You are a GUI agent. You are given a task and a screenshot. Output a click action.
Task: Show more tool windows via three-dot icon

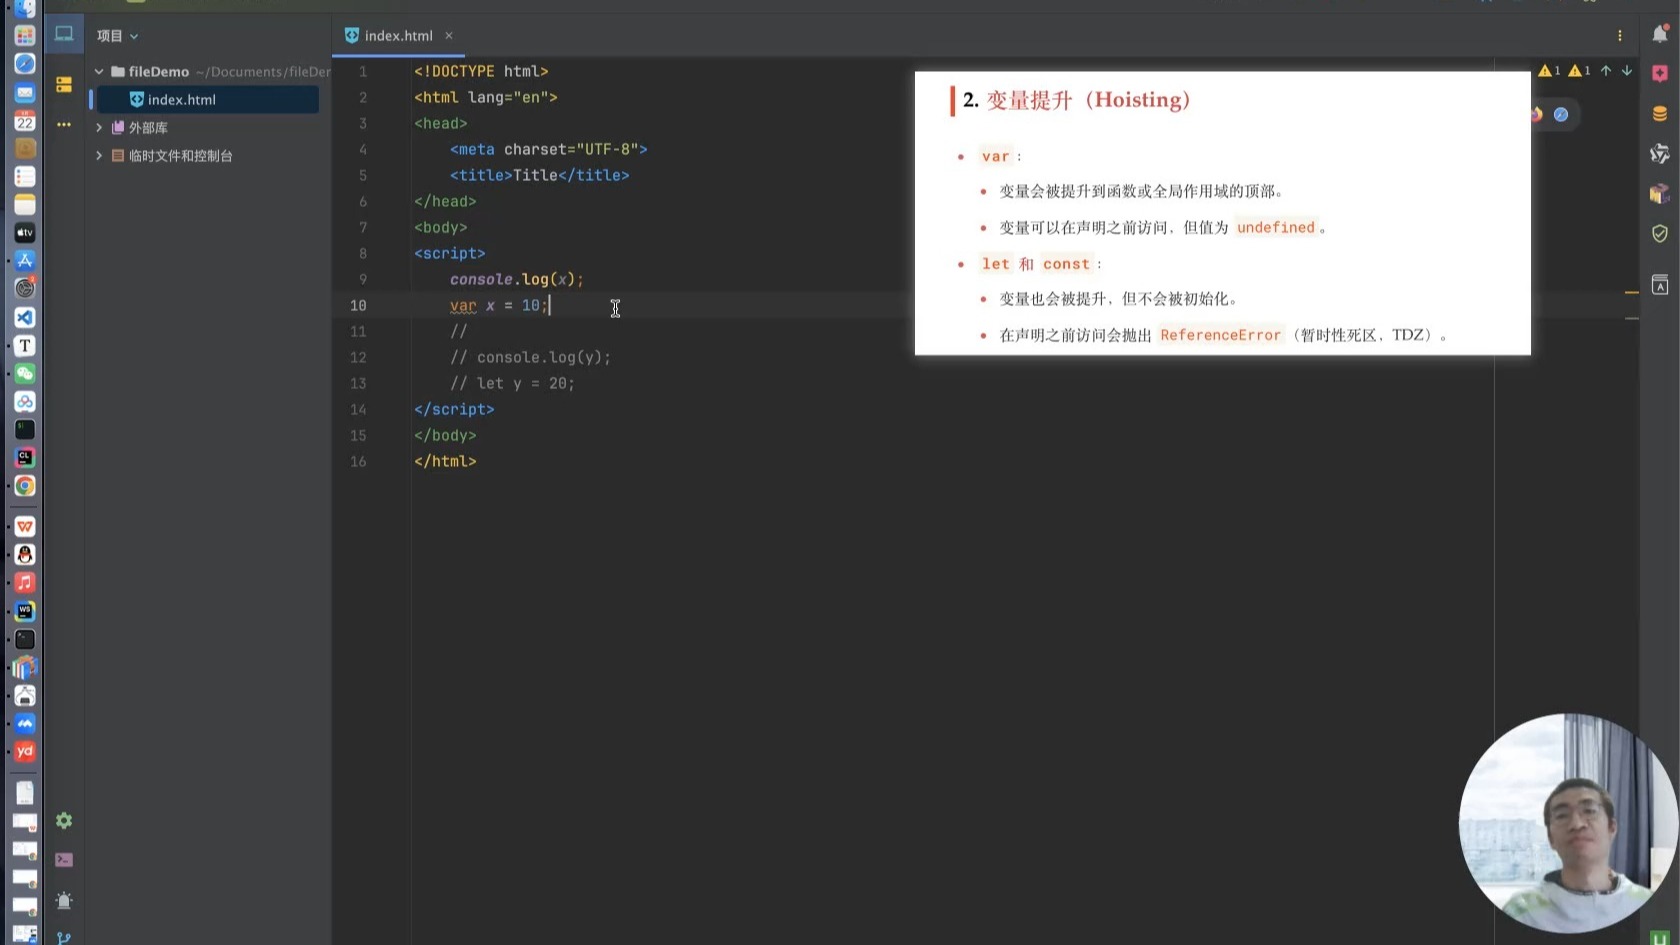64,125
